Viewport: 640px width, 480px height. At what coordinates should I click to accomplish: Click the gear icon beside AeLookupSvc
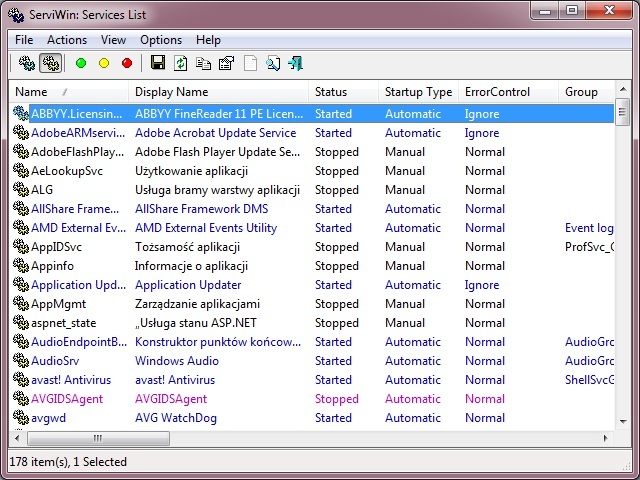click(x=20, y=170)
